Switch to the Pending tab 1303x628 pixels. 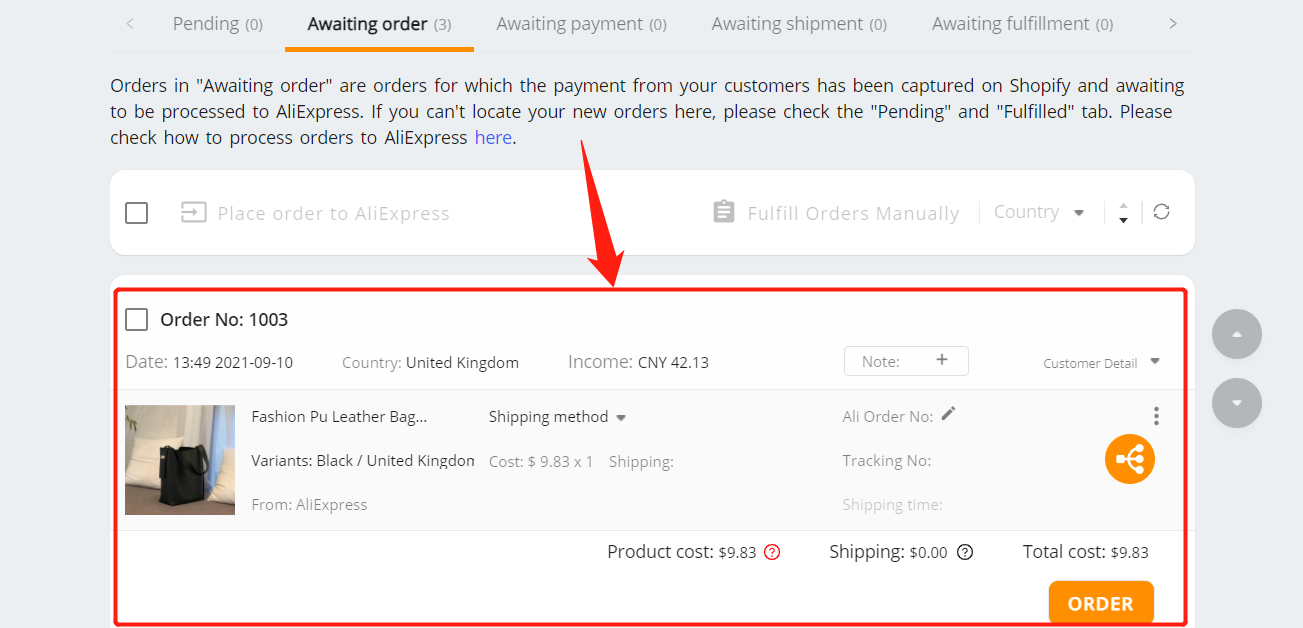tap(218, 24)
